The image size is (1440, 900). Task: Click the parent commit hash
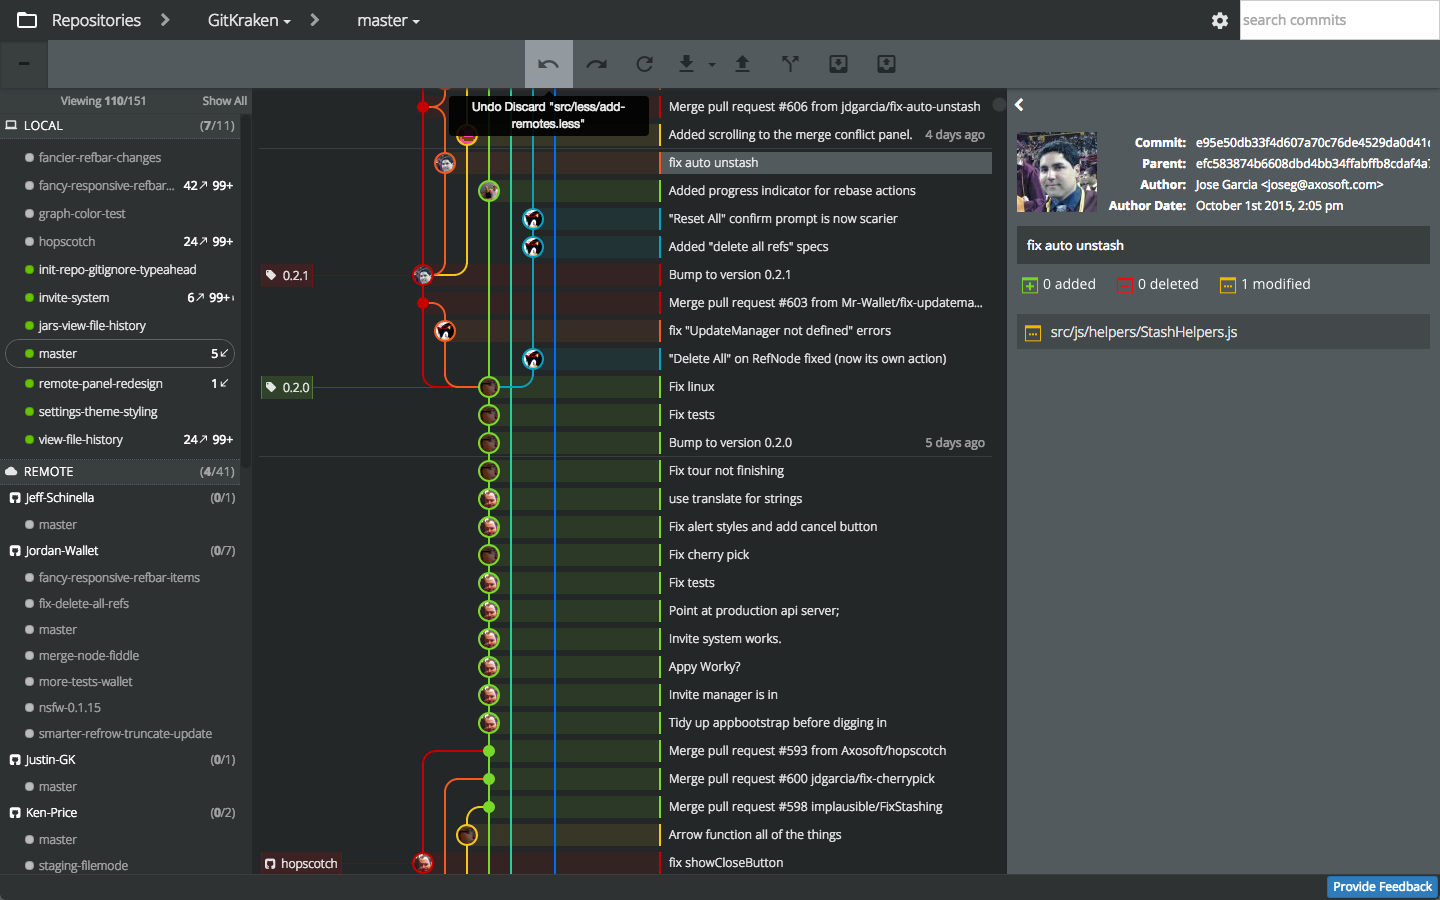pos(1312,164)
